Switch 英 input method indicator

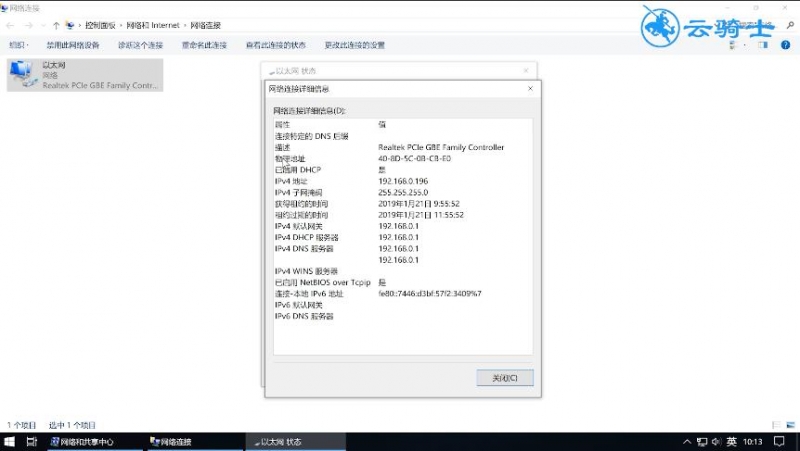732,442
